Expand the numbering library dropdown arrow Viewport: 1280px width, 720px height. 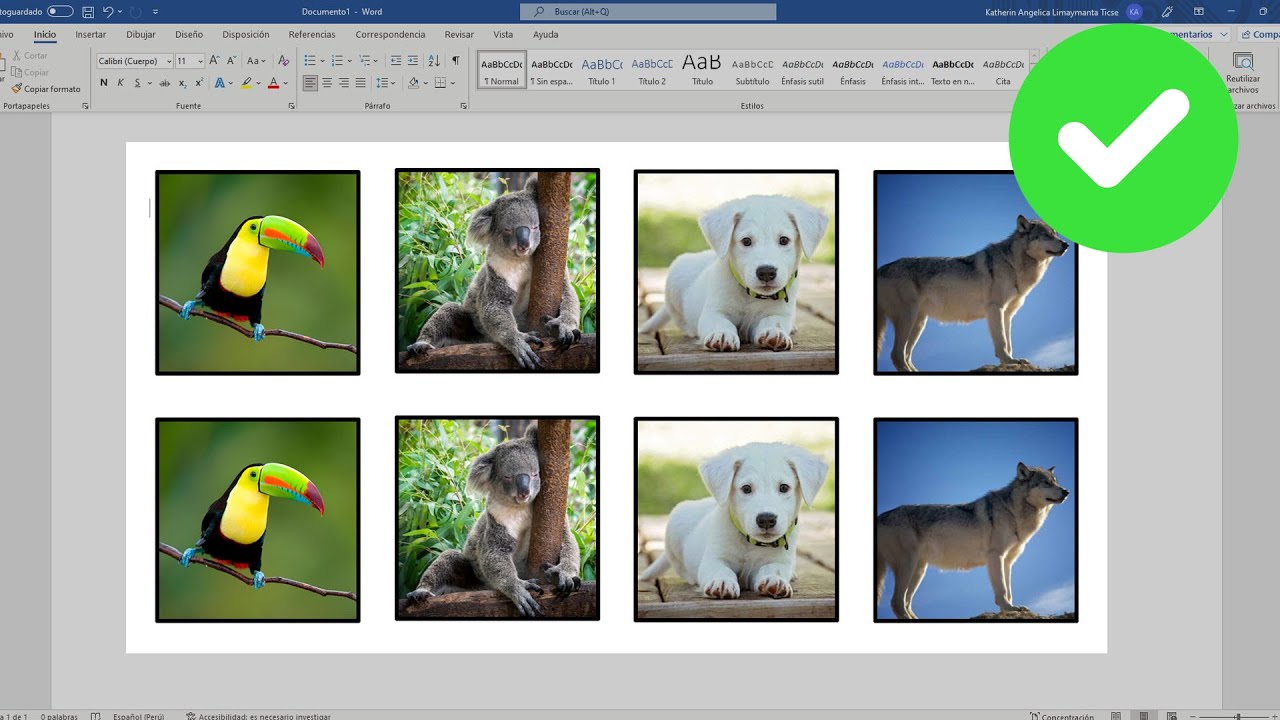point(350,61)
